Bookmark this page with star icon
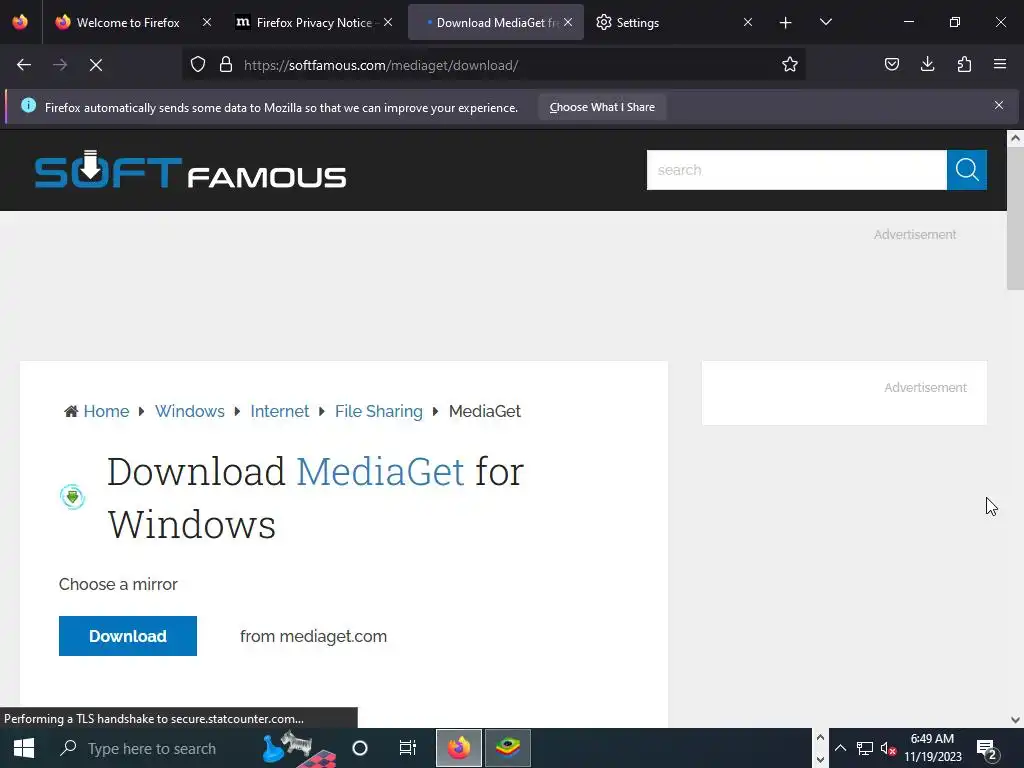This screenshot has height=768, width=1024. (x=790, y=65)
